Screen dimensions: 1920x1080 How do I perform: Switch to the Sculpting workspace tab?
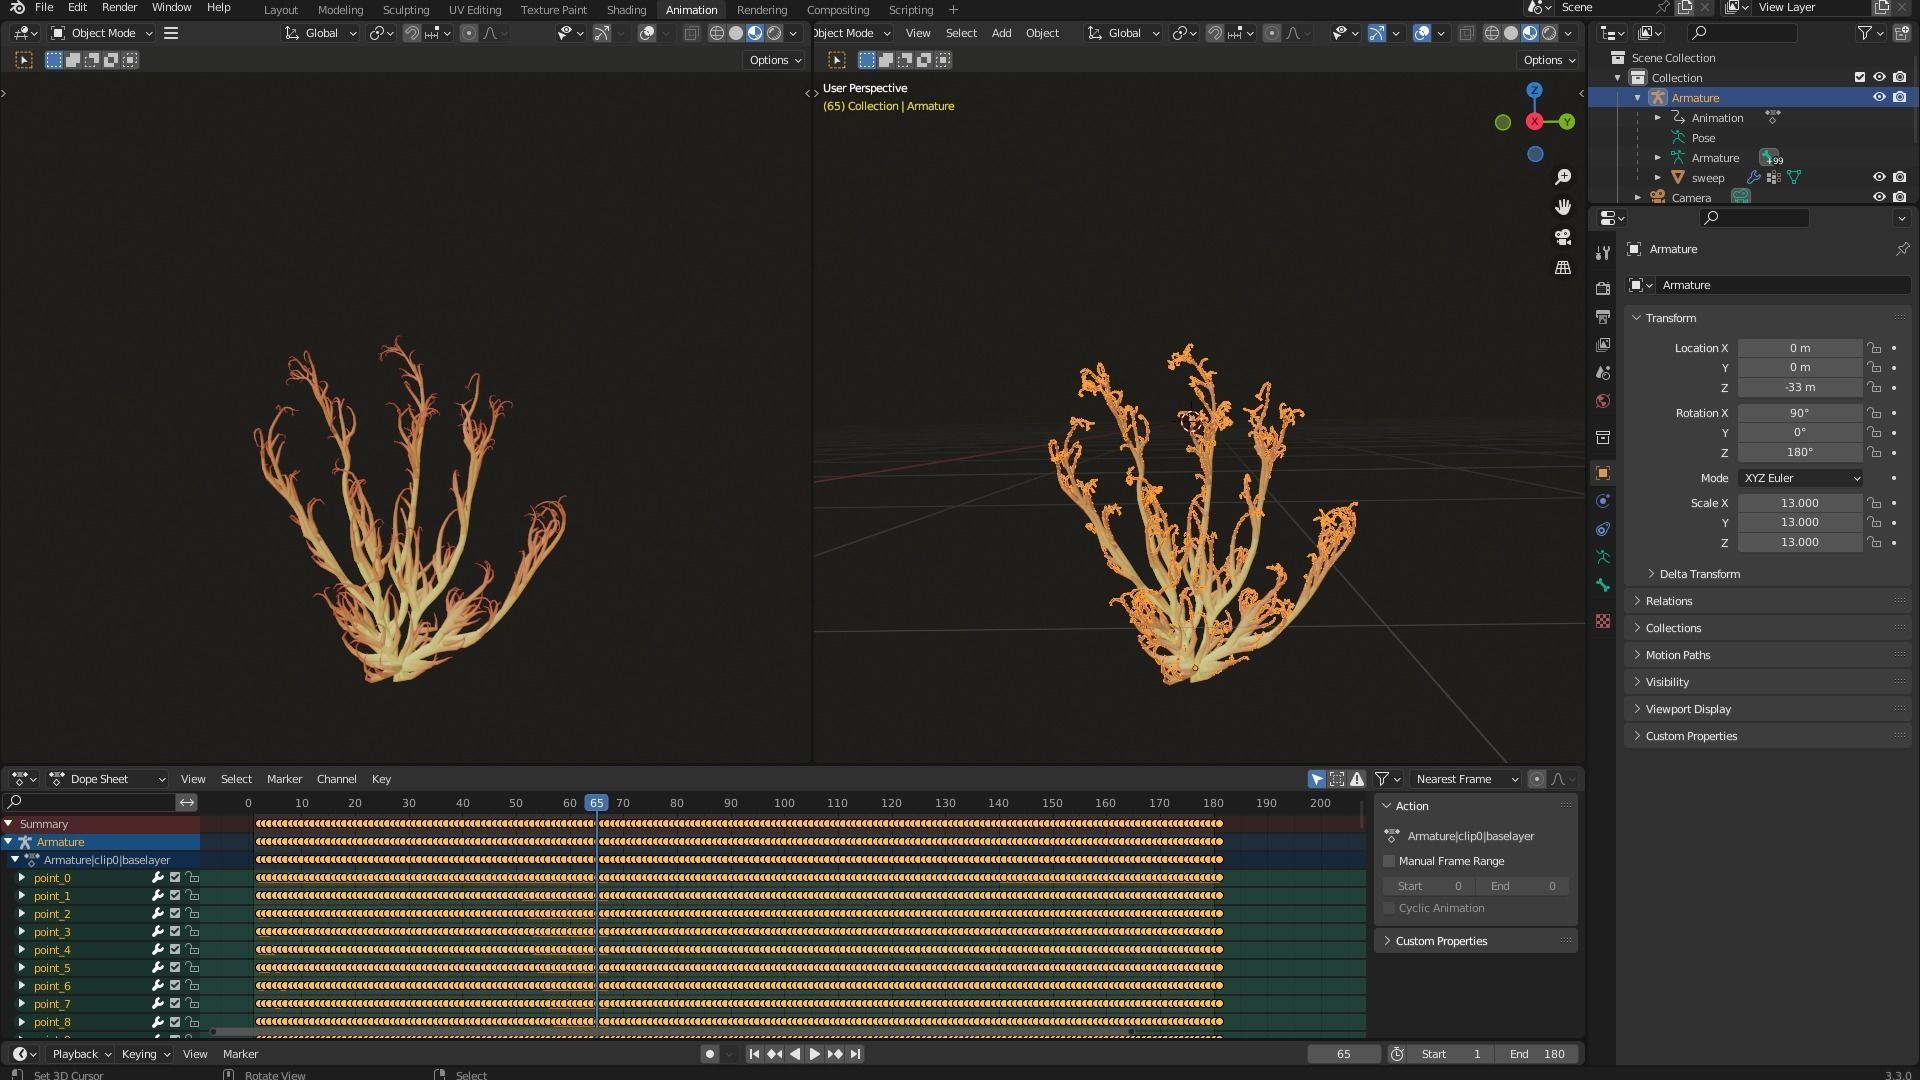pyautogui.click(x=406, y=10)
